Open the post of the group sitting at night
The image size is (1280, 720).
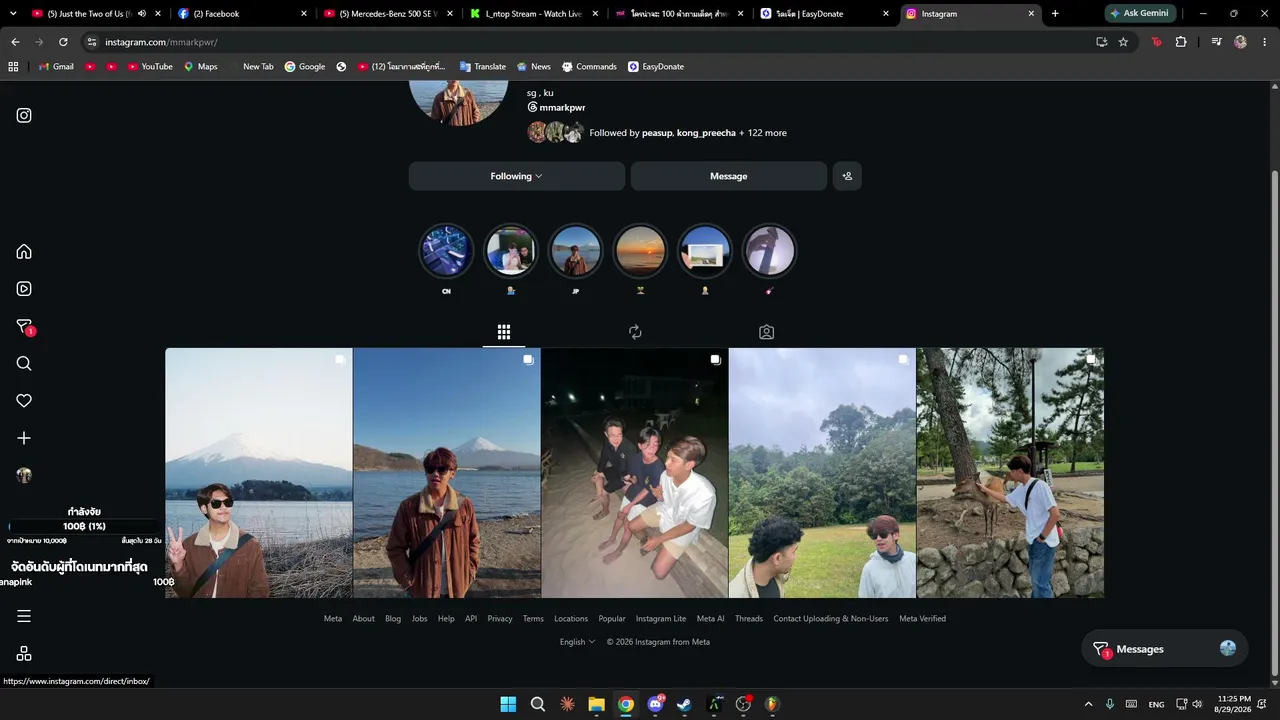click(x=634, y=473)
